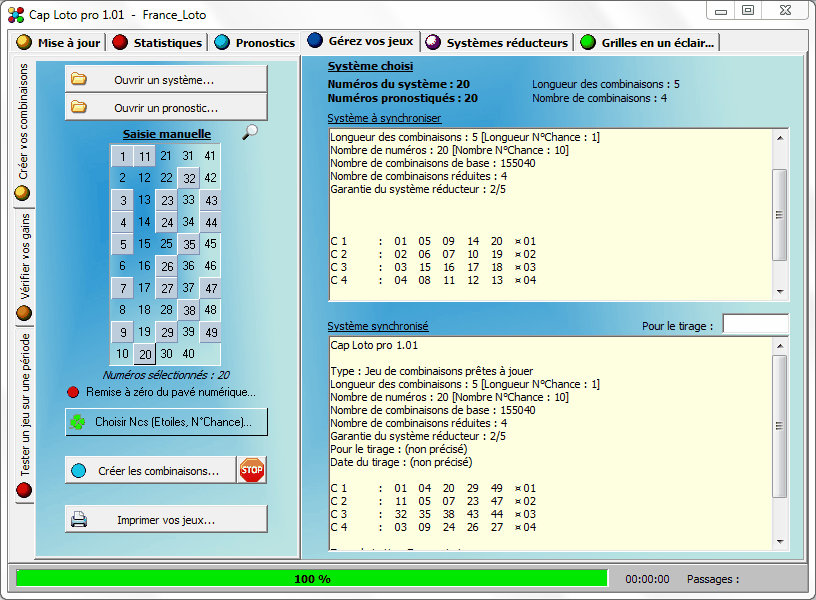
Task: Select the vertical tab Créer vos combinaisons
Action: pos(23,132)
